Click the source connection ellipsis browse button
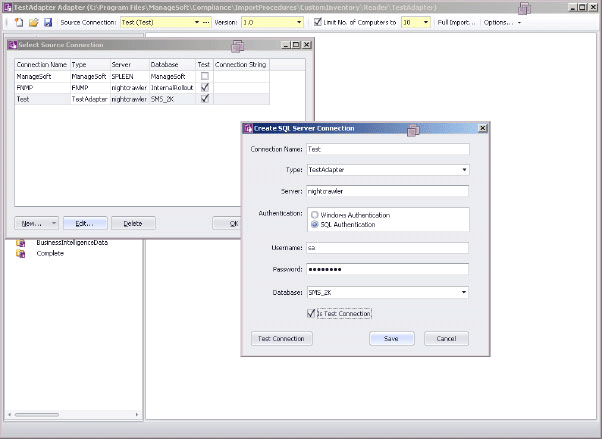The height and width of the screenshot is (440, 603). pyautogui.click(x=206, y=21)
